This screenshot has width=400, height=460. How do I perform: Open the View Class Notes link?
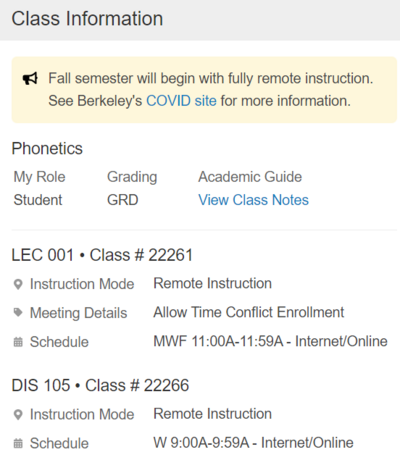point(253,200)
